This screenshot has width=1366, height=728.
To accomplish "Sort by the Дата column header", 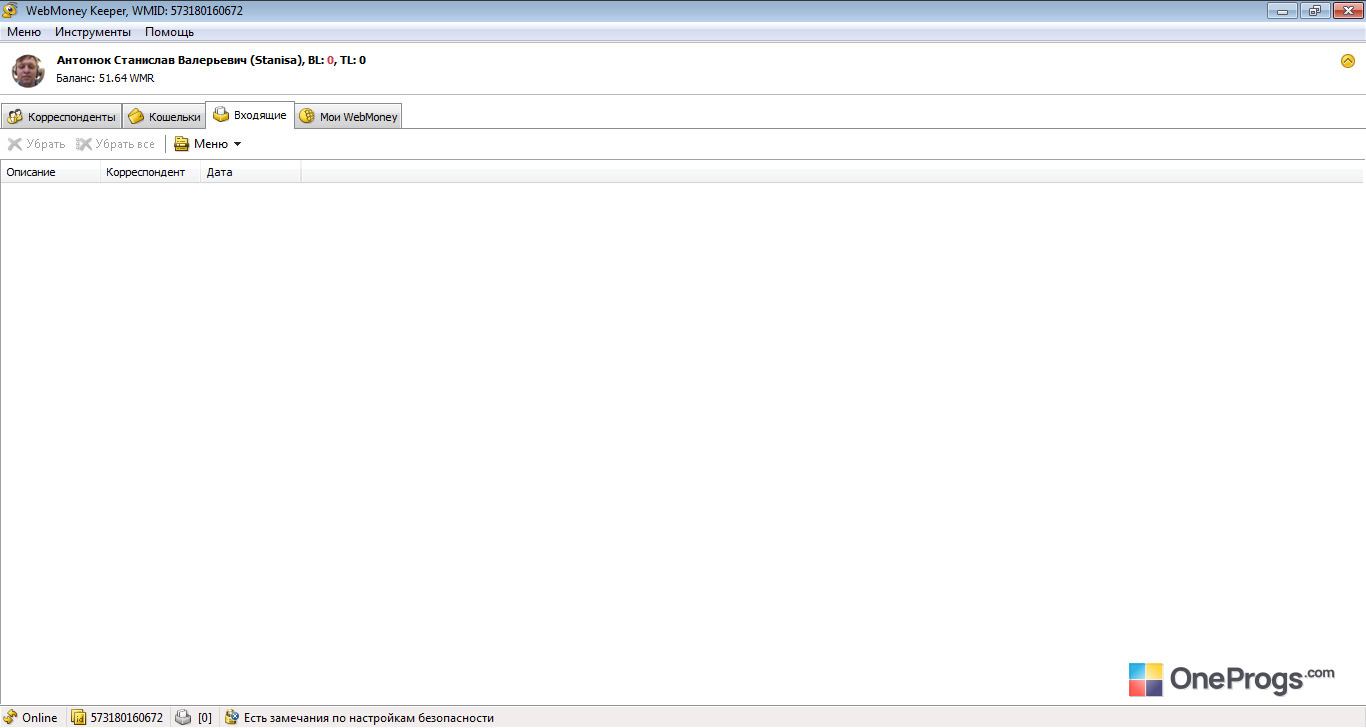I will tap(251, 172).
